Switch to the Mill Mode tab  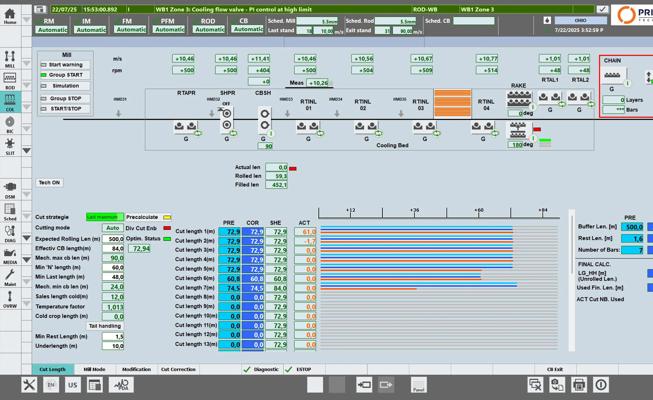(95, 369)
